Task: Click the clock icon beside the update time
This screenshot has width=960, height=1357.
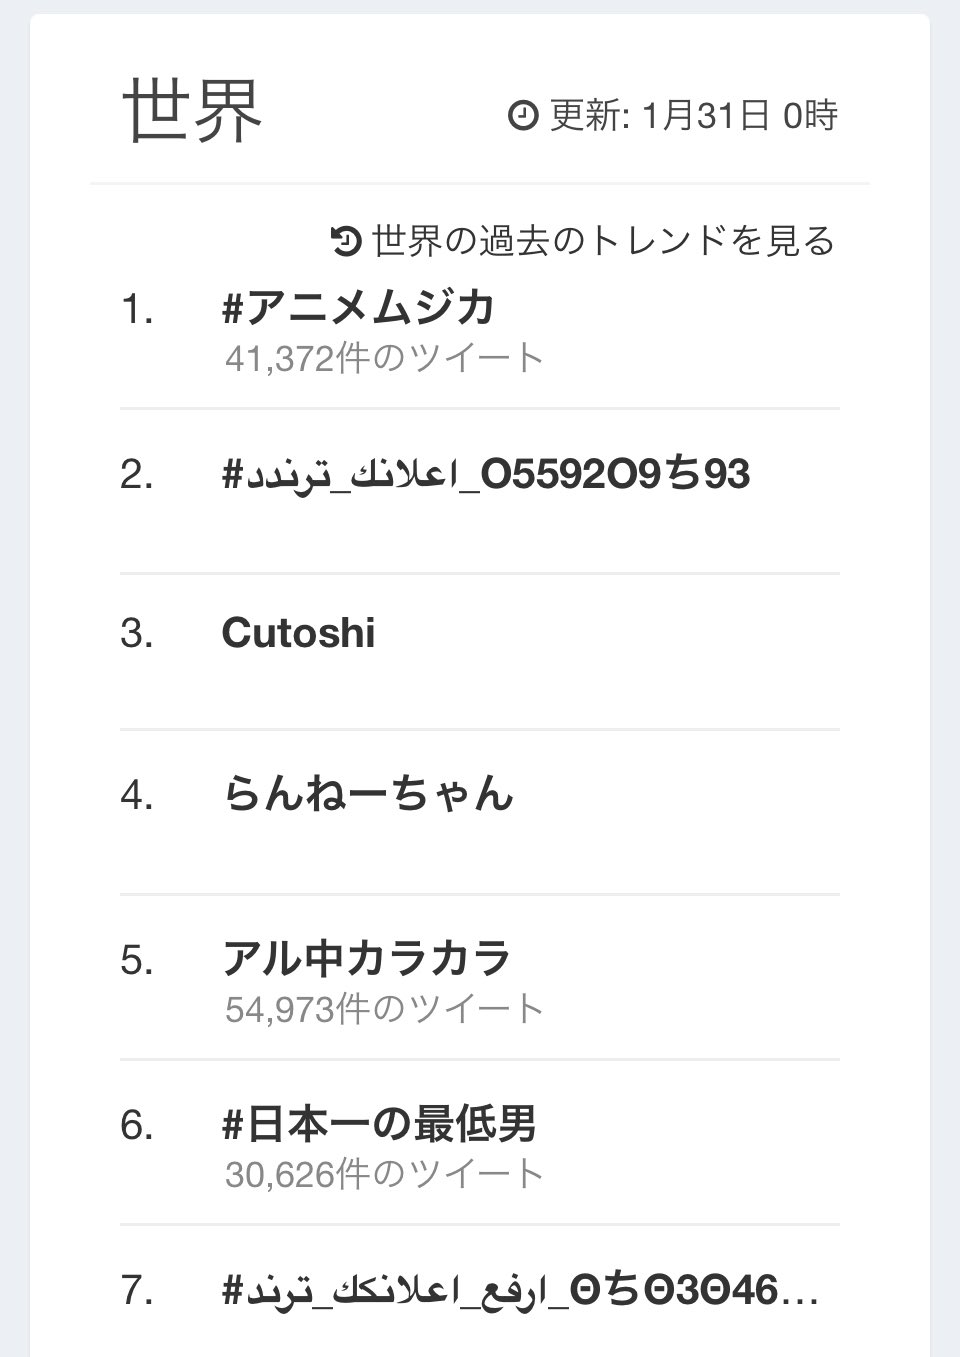Action: pos(523,116)
